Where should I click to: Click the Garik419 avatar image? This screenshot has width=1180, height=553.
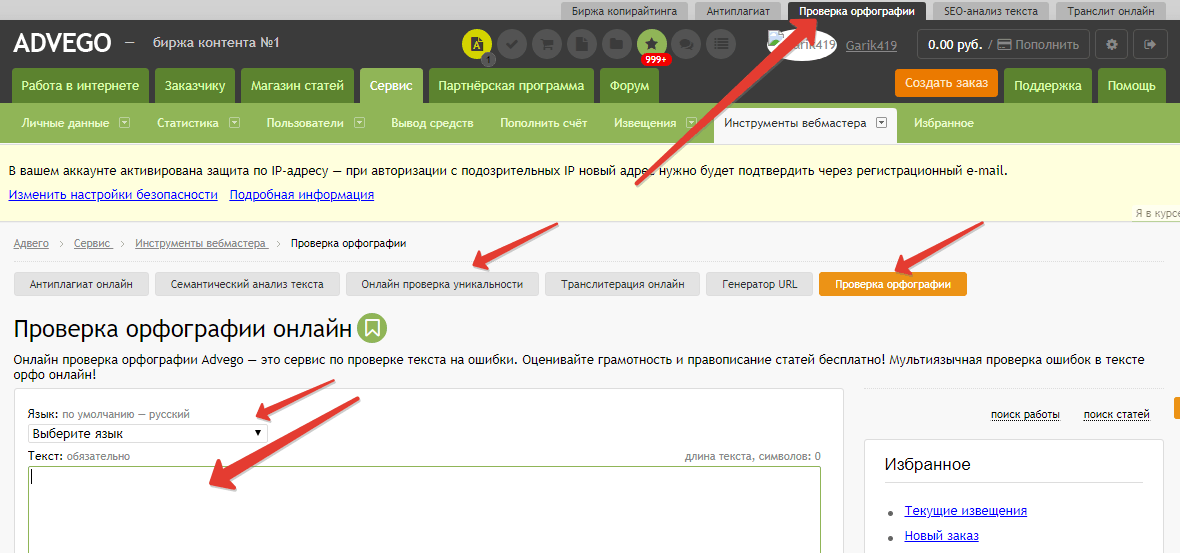(x=802, y=44)
